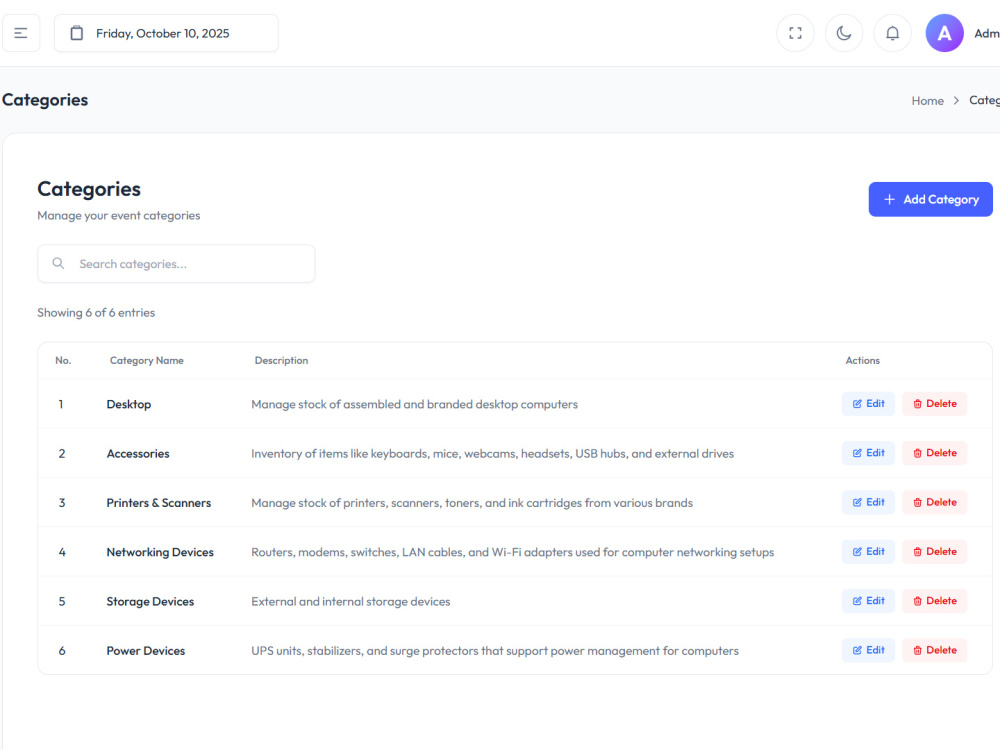
Task: Edit the Desktop category
Action: pos(868,404)
